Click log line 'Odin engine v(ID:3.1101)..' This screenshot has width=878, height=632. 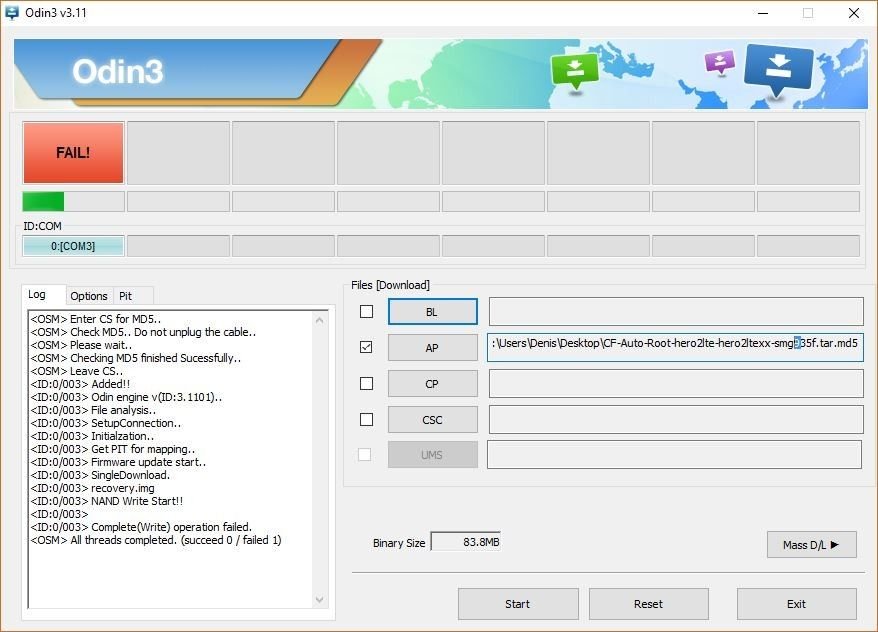126,397
